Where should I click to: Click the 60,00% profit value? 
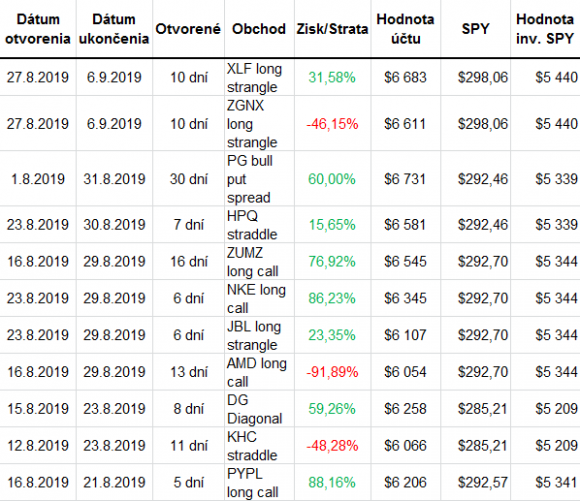click(x=332, y=179)
